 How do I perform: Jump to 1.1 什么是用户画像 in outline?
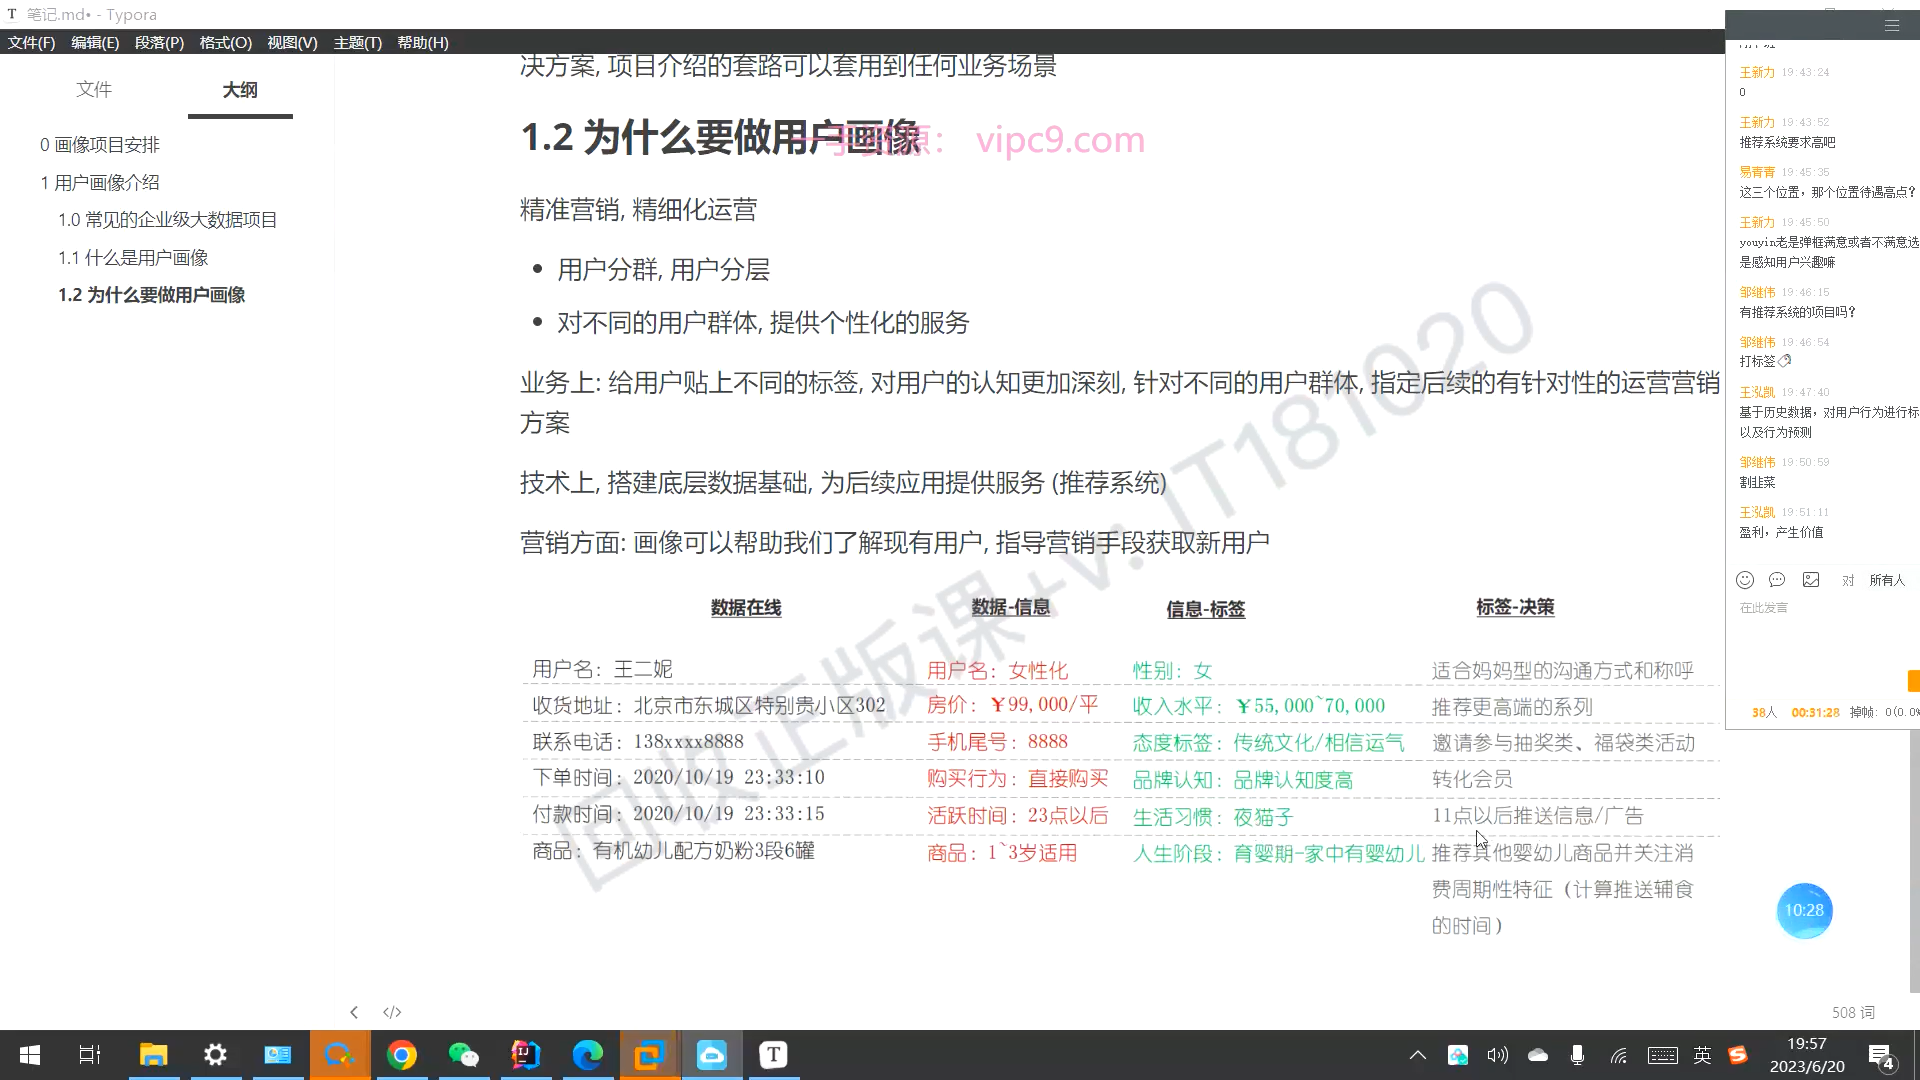tap(133, 257)
